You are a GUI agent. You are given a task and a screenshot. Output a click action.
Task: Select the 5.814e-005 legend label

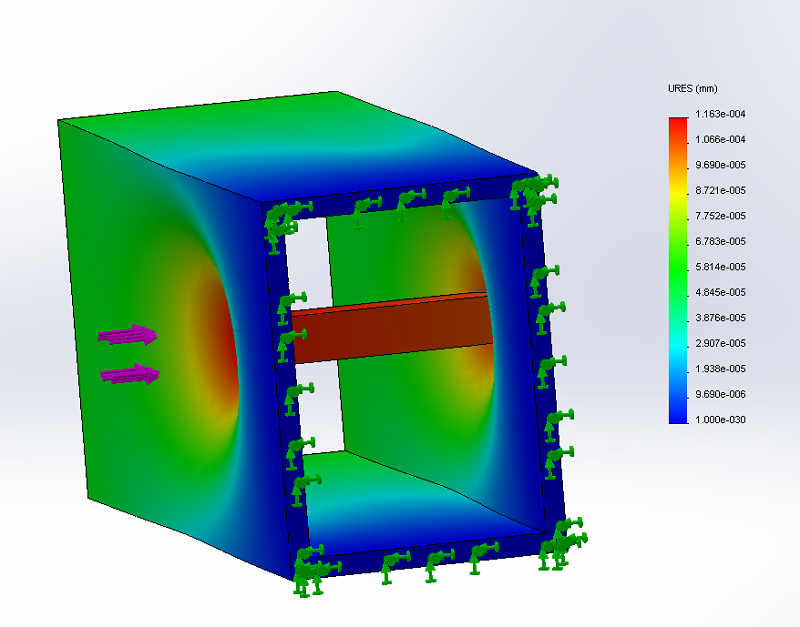(720, 267)
